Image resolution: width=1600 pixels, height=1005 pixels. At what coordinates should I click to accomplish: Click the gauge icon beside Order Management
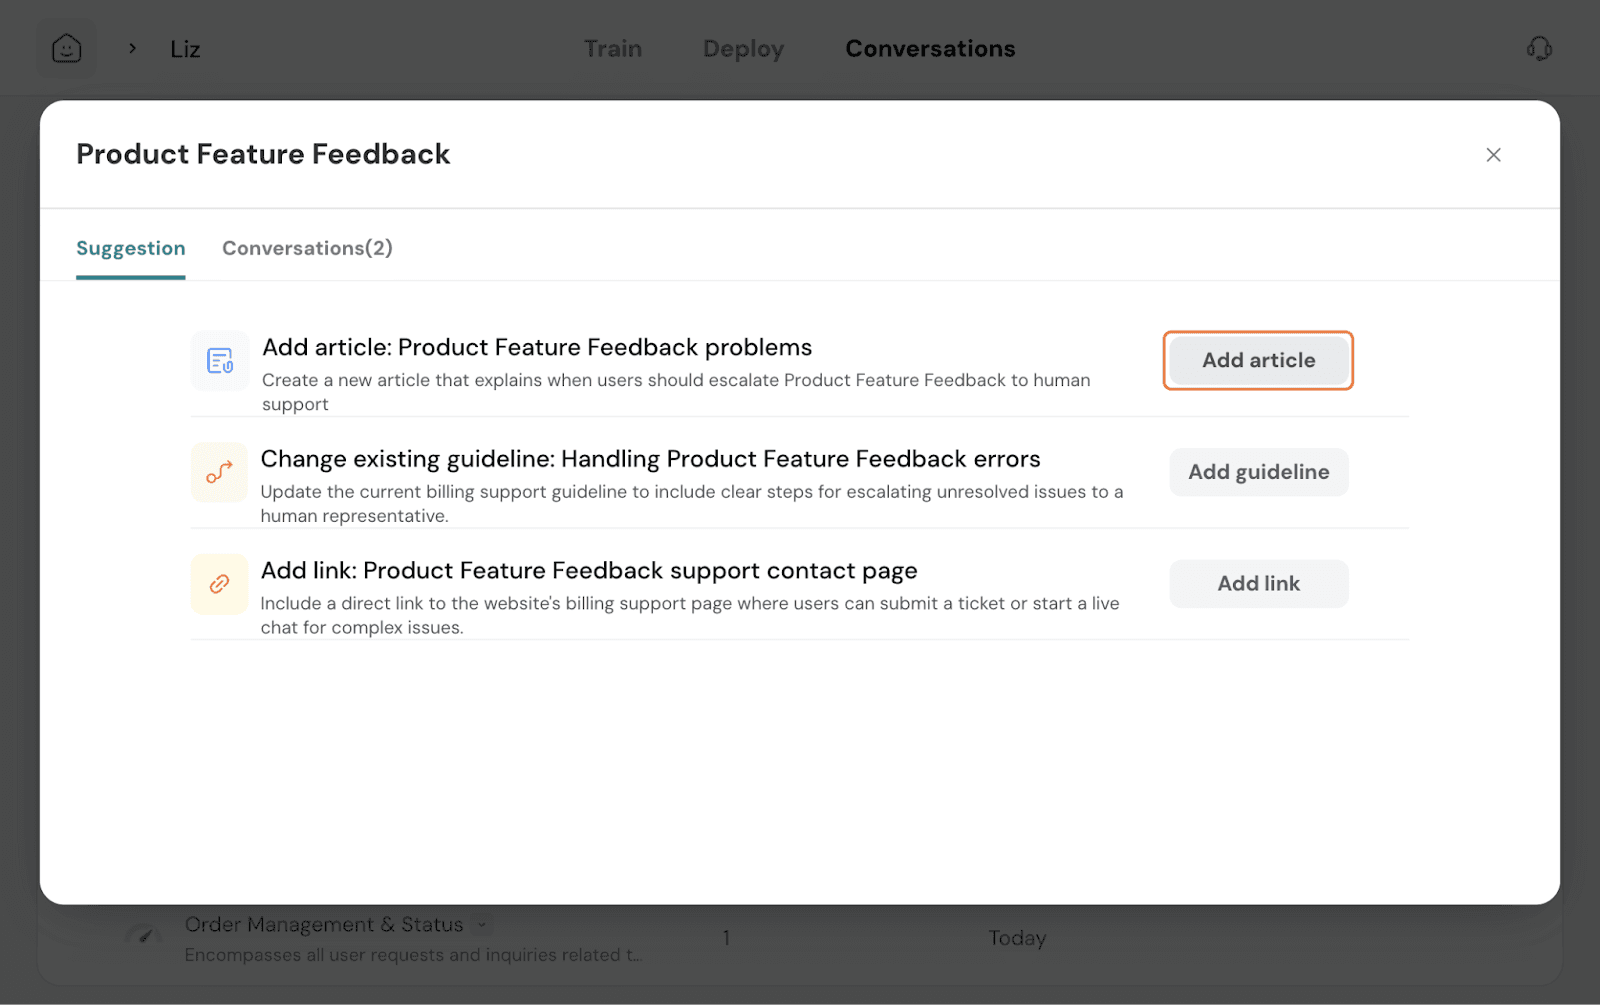coord(144,937)
